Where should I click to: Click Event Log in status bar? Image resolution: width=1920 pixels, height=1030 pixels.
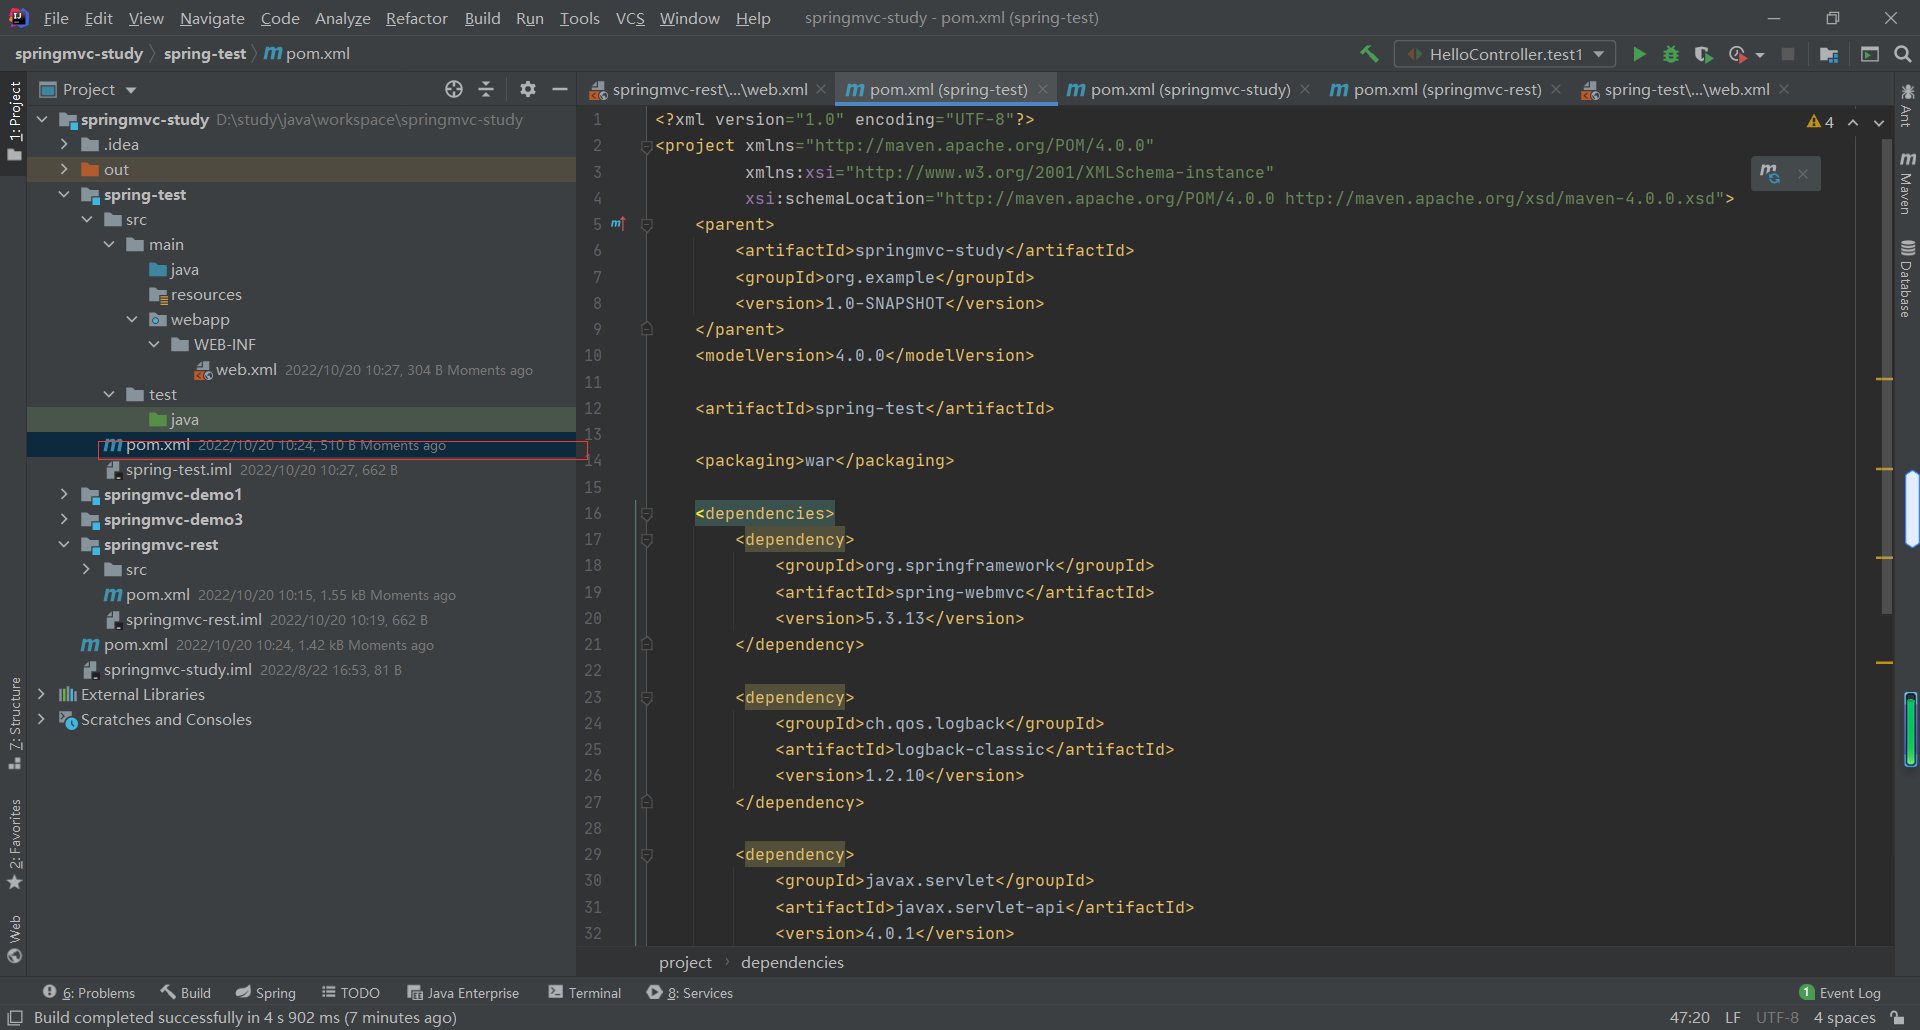pyautogui.click(x=1840, y=993)
